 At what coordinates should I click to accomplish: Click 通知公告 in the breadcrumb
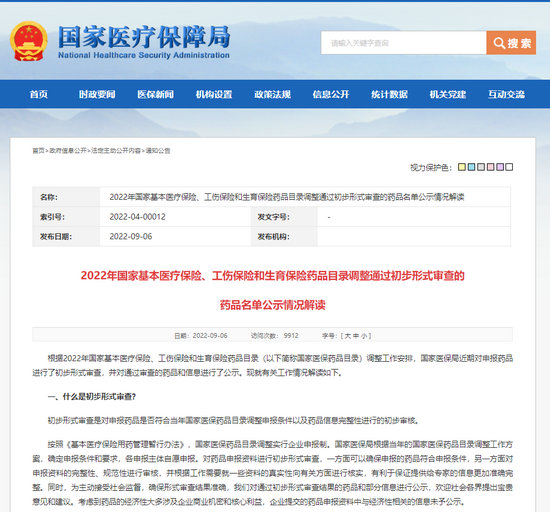point(158,150)
